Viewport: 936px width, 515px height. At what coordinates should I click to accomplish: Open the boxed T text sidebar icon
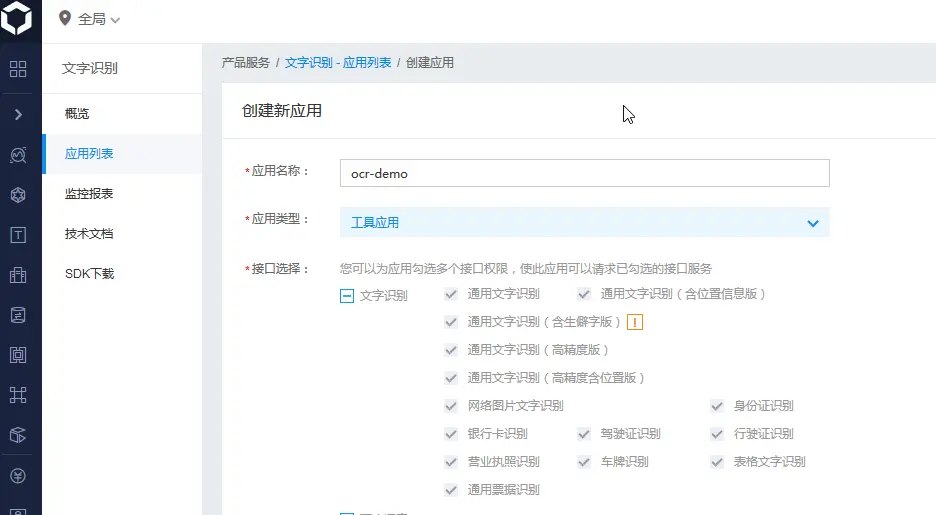click(x=18, y=235)
